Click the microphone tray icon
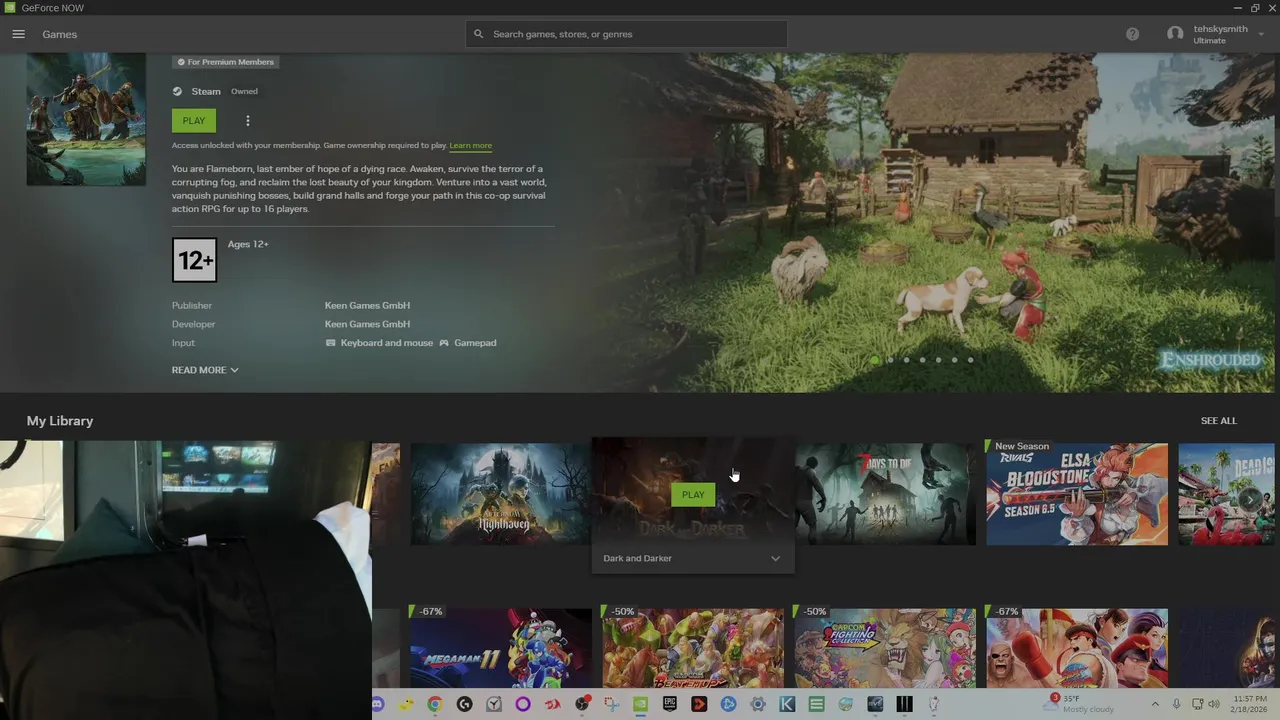Image resolution: width=1280 pixels, height=720 pixels. (x=1177, y=704)
